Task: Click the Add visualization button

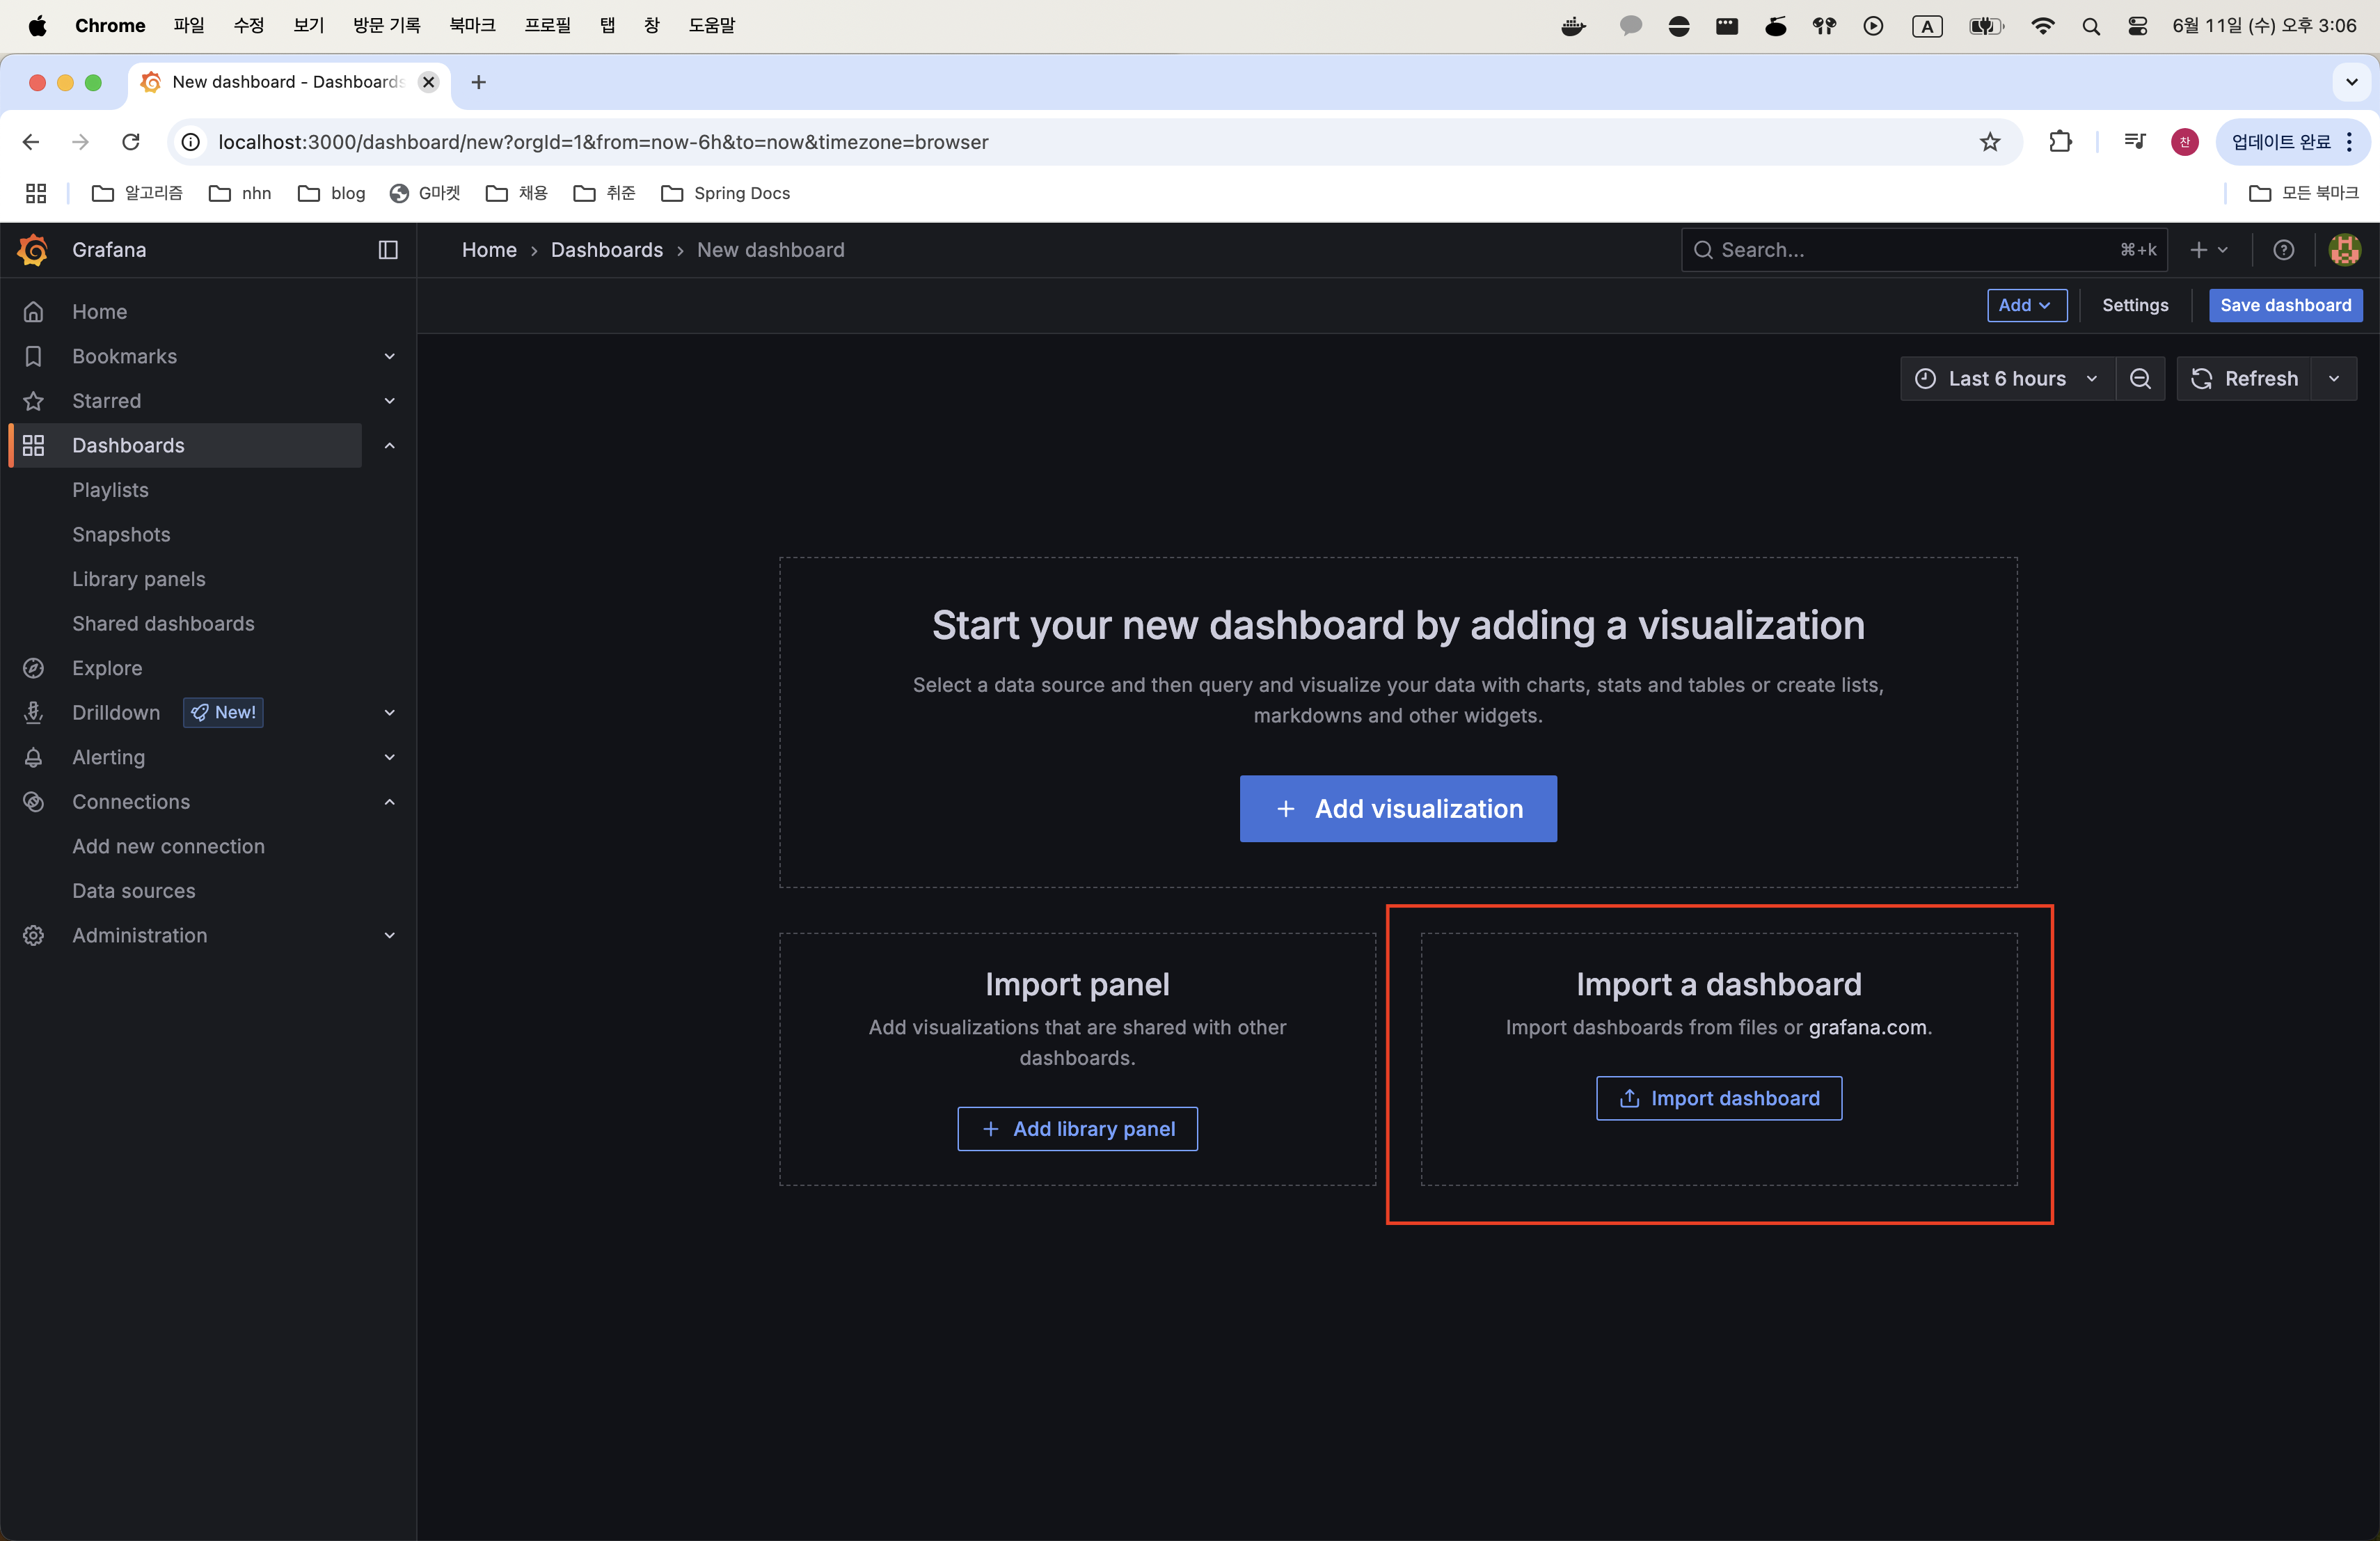Action: pos(1397,809)
